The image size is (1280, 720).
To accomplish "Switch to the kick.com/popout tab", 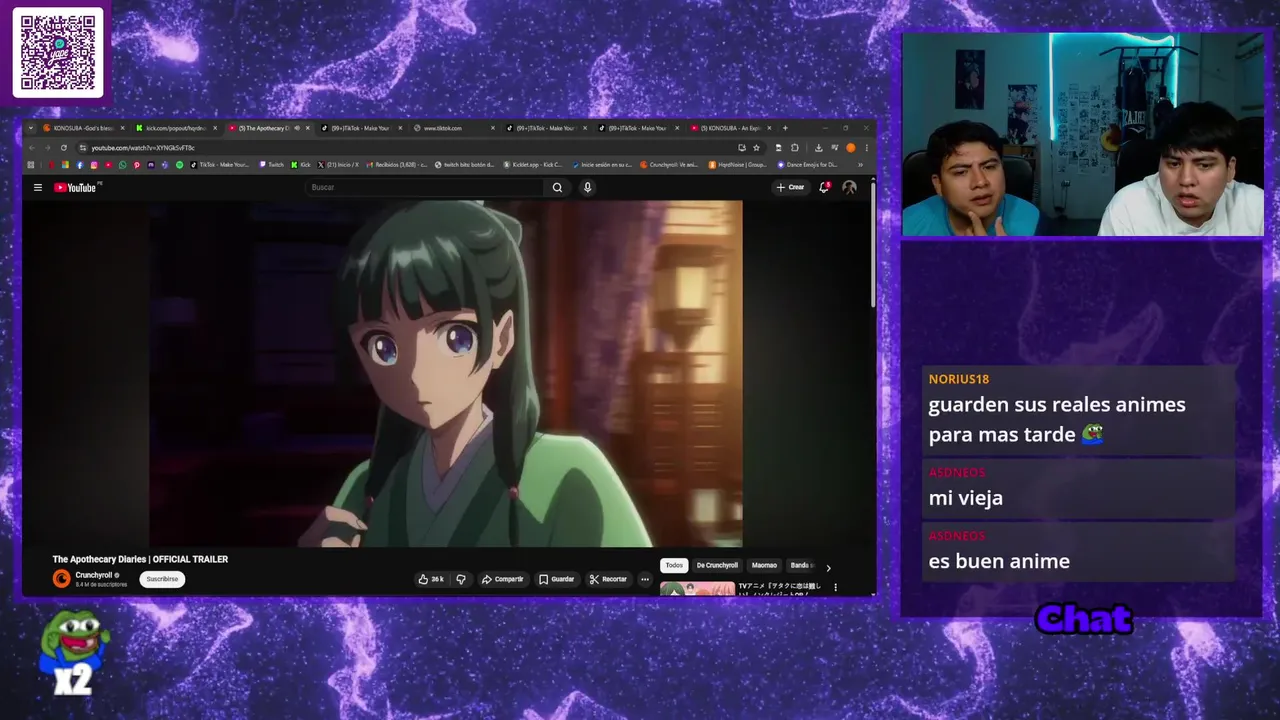I will [174, 128].
